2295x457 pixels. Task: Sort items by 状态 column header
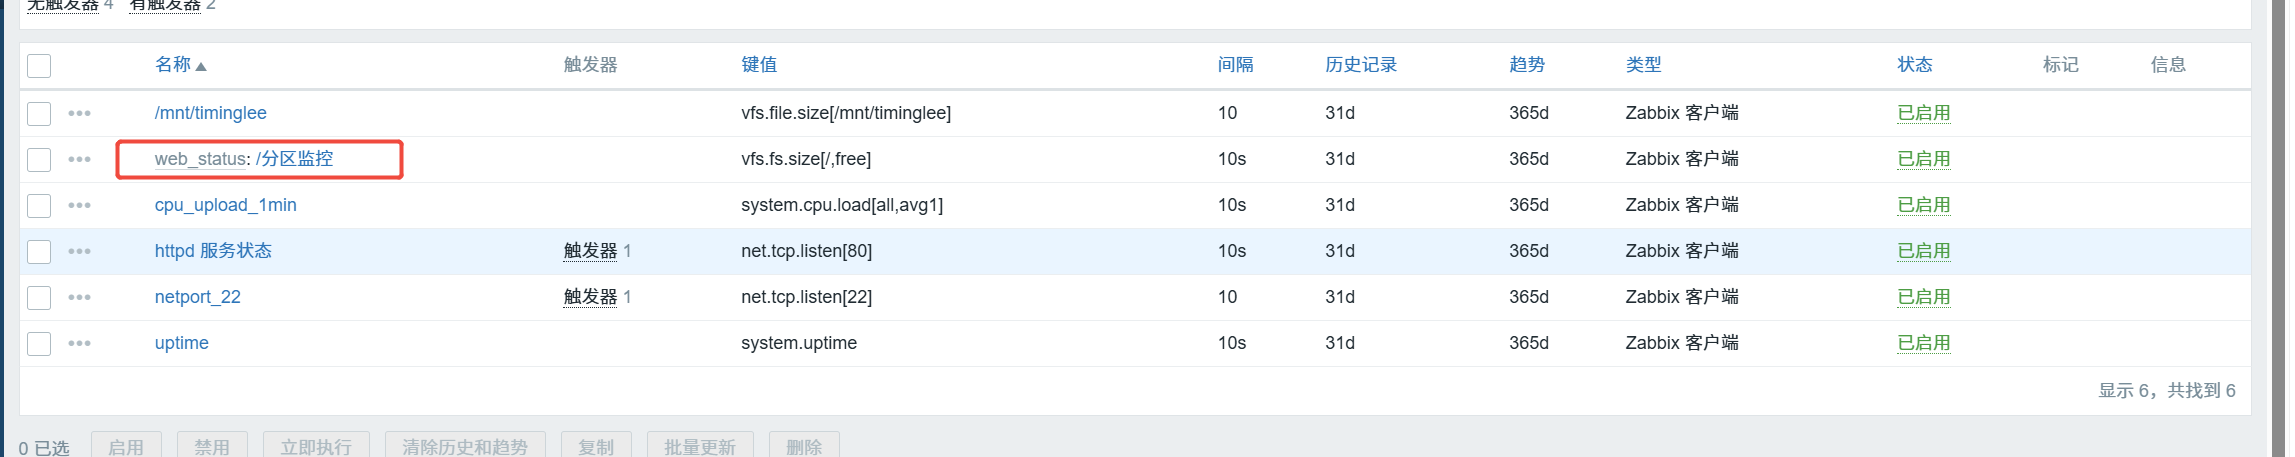[x=1915, y=65]
